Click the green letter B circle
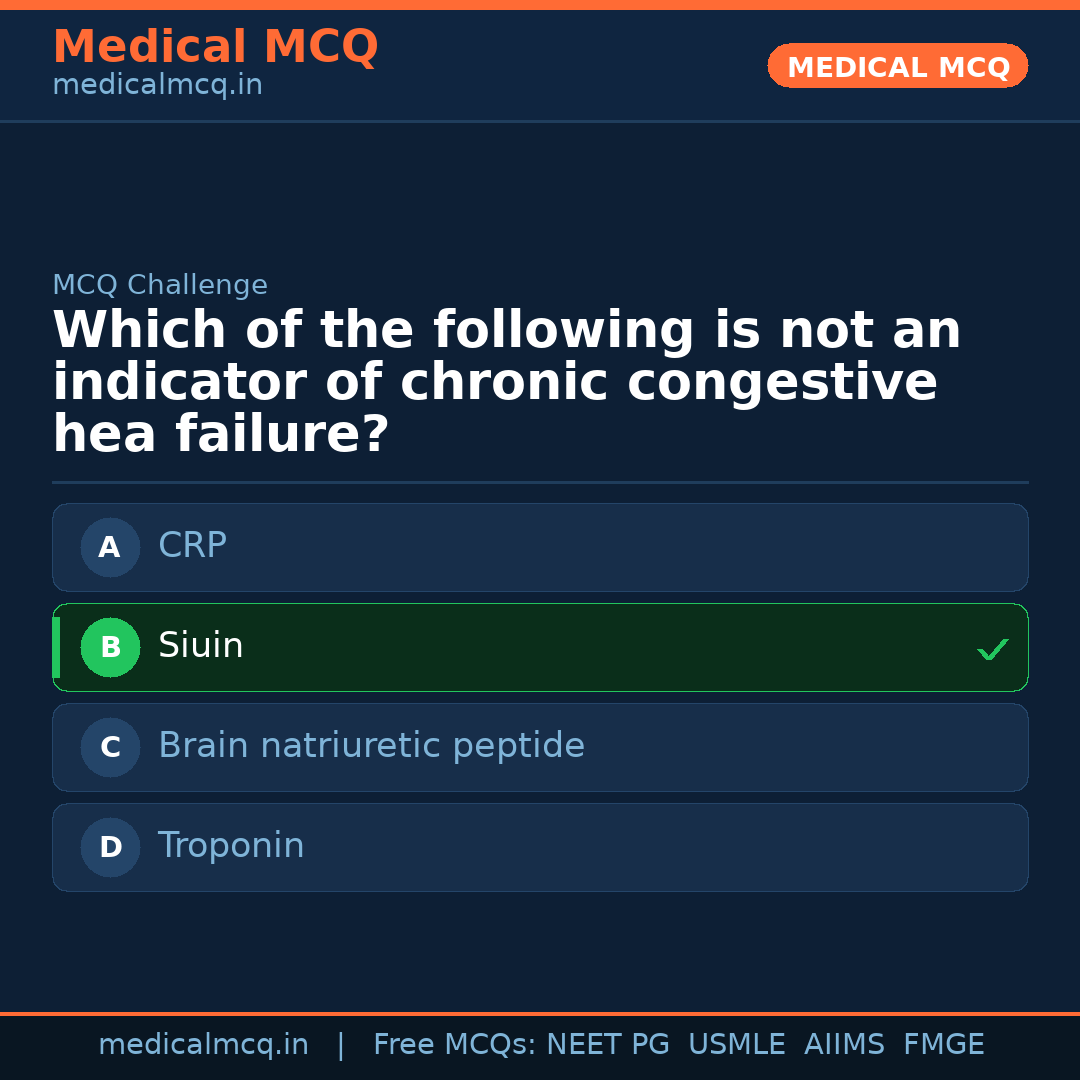 [110, 648]
